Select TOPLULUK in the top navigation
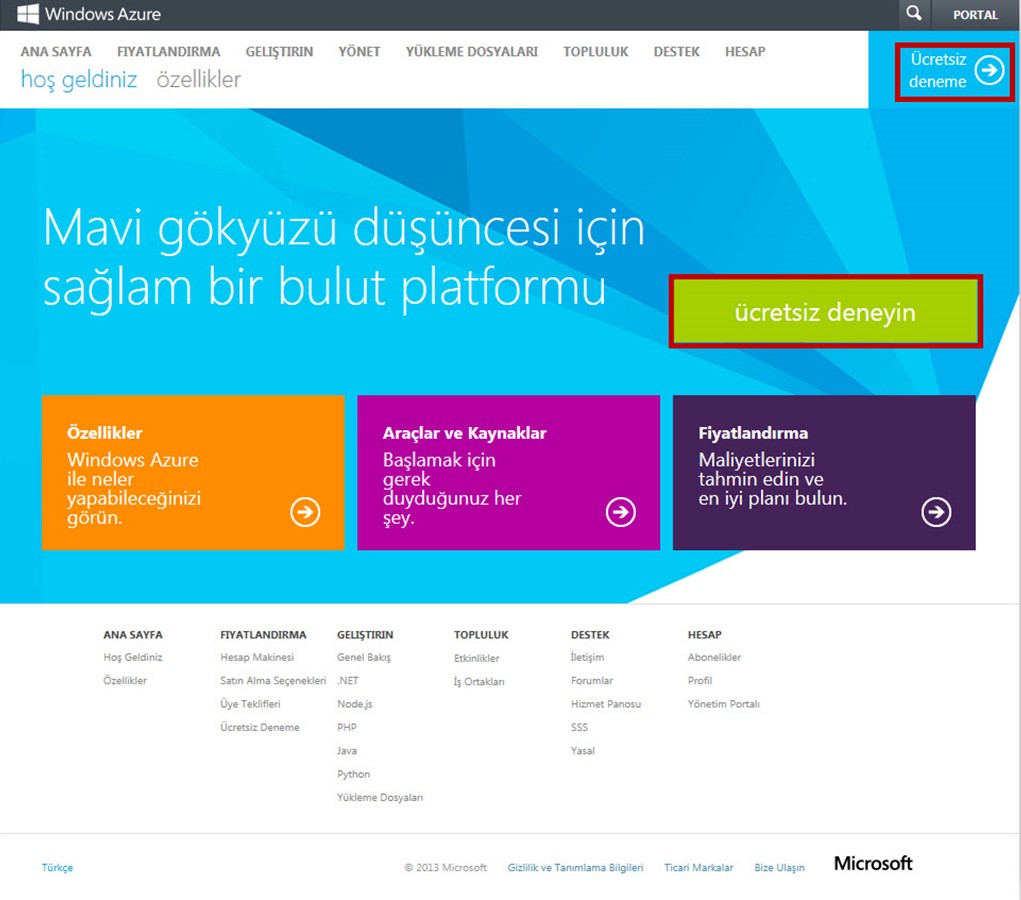This screenshot has width=1021, height=900. pos(596,51)
